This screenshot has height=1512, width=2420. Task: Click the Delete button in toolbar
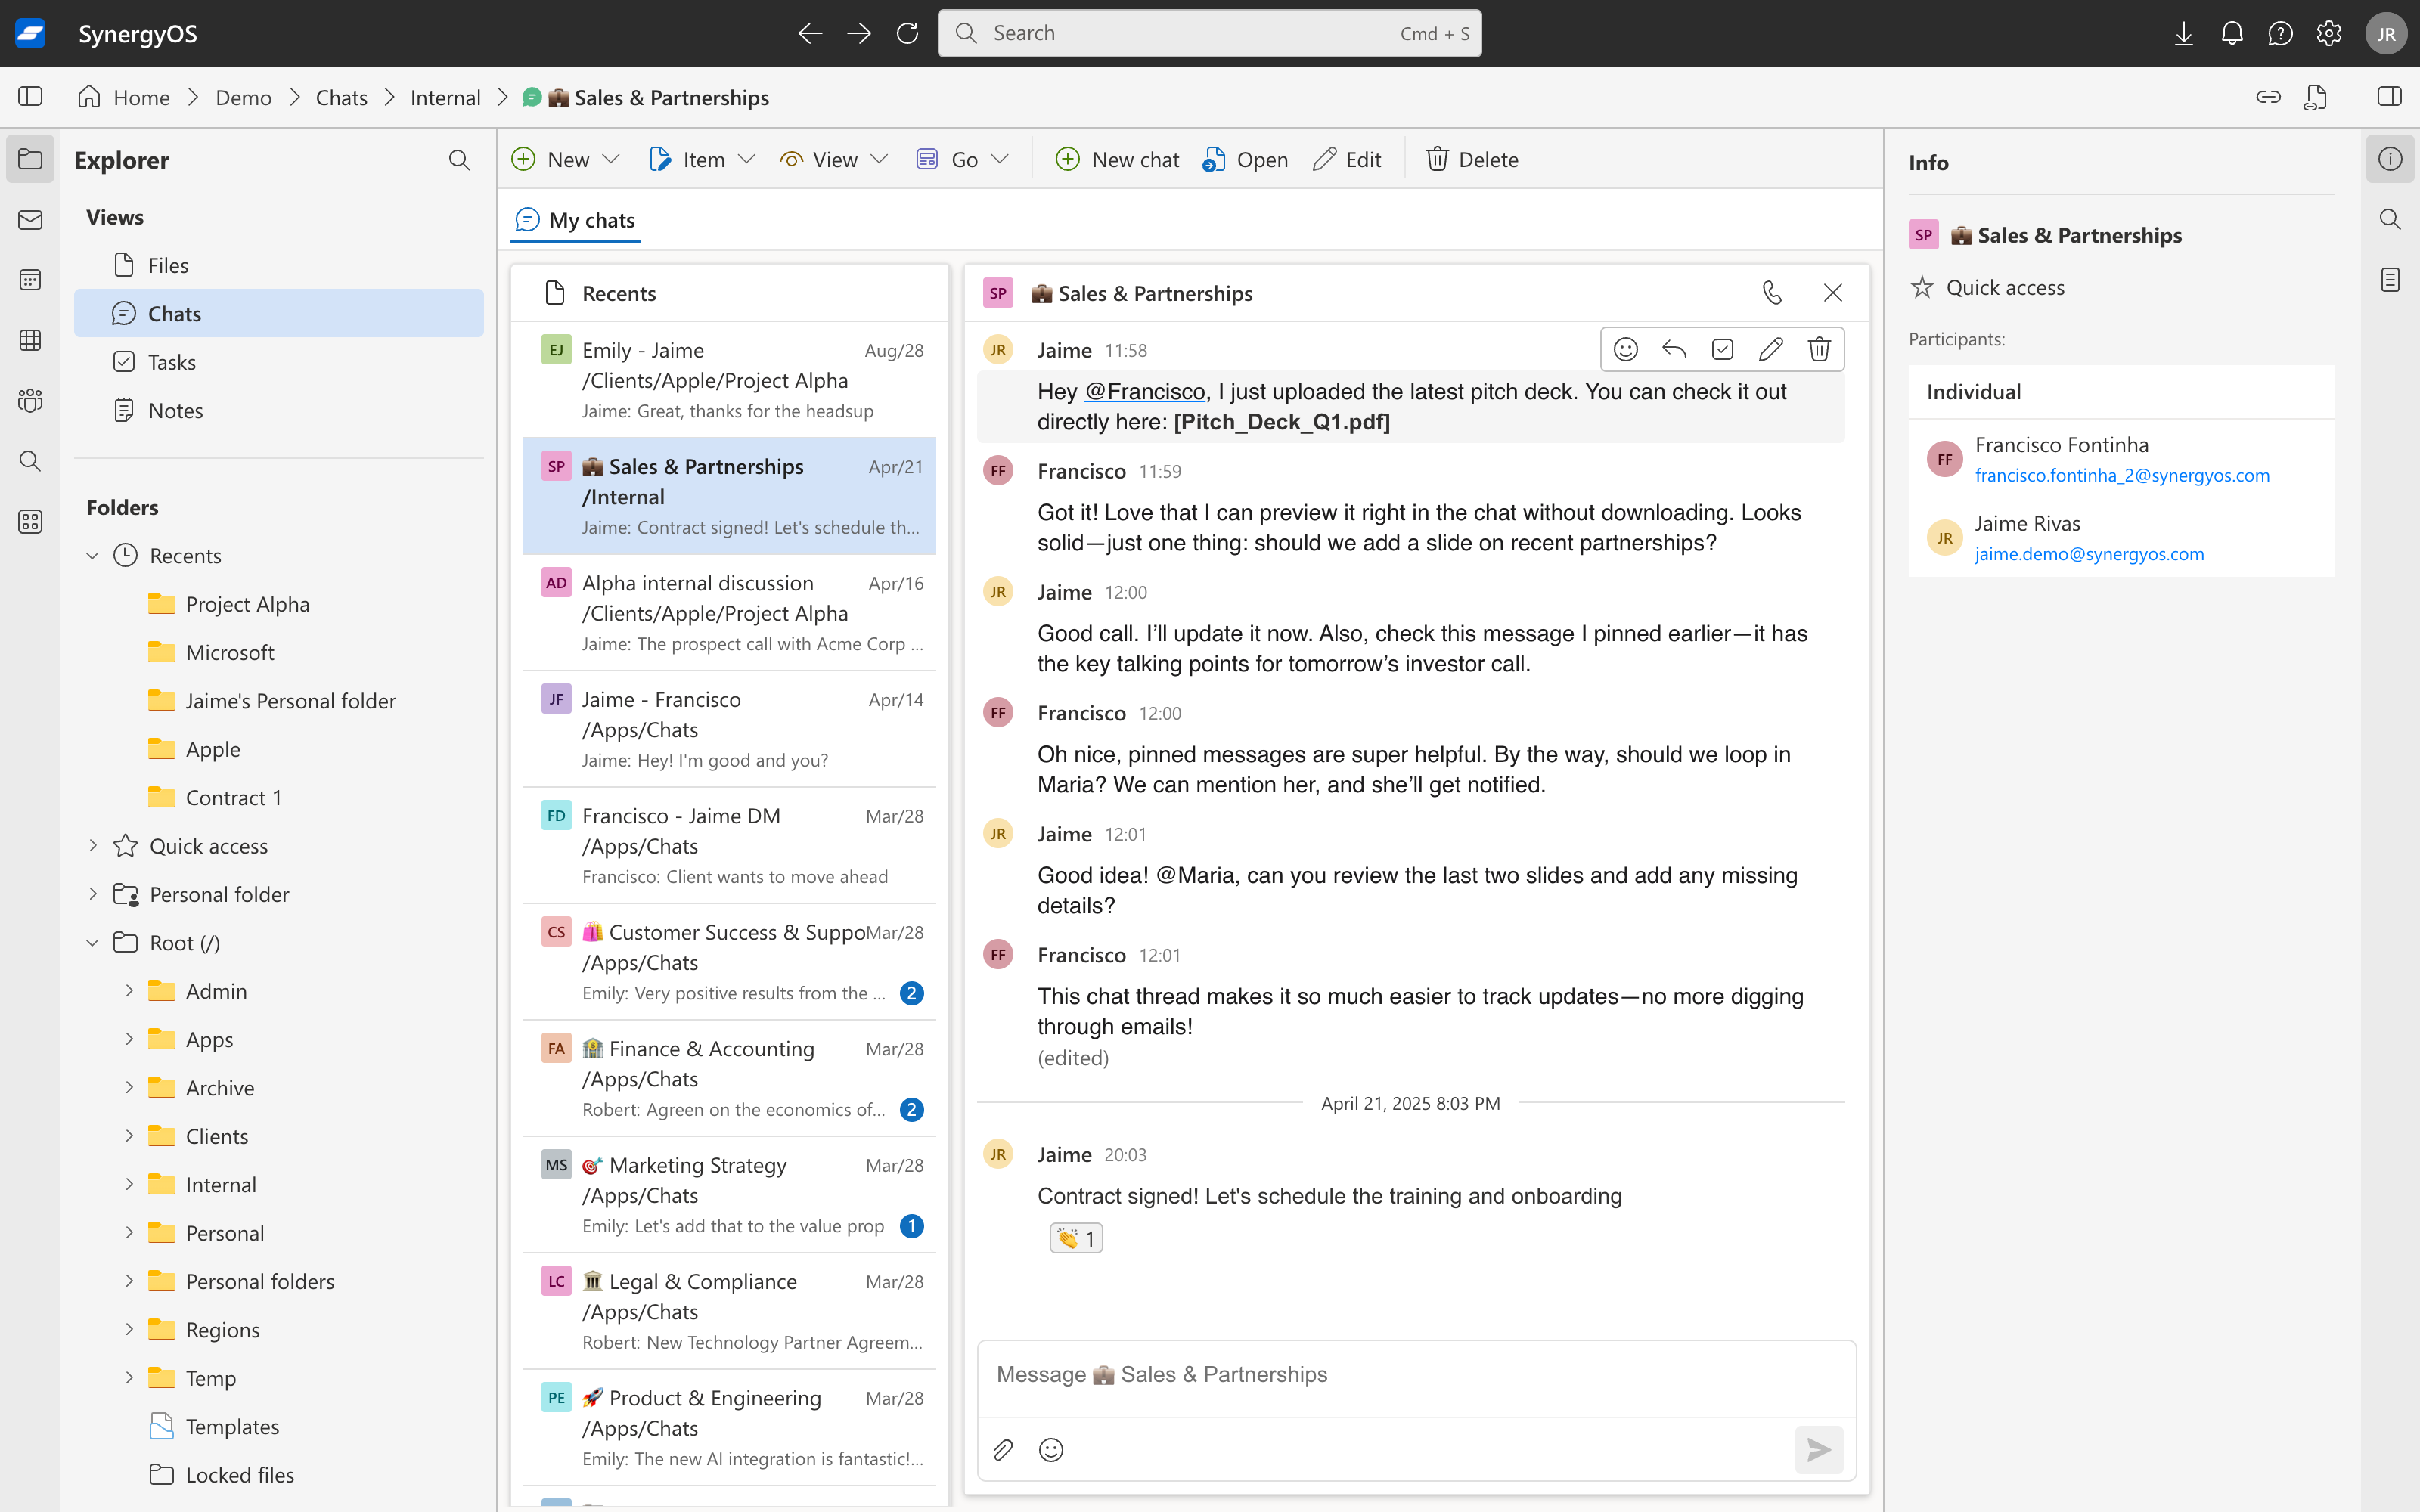coord(1472,160)
